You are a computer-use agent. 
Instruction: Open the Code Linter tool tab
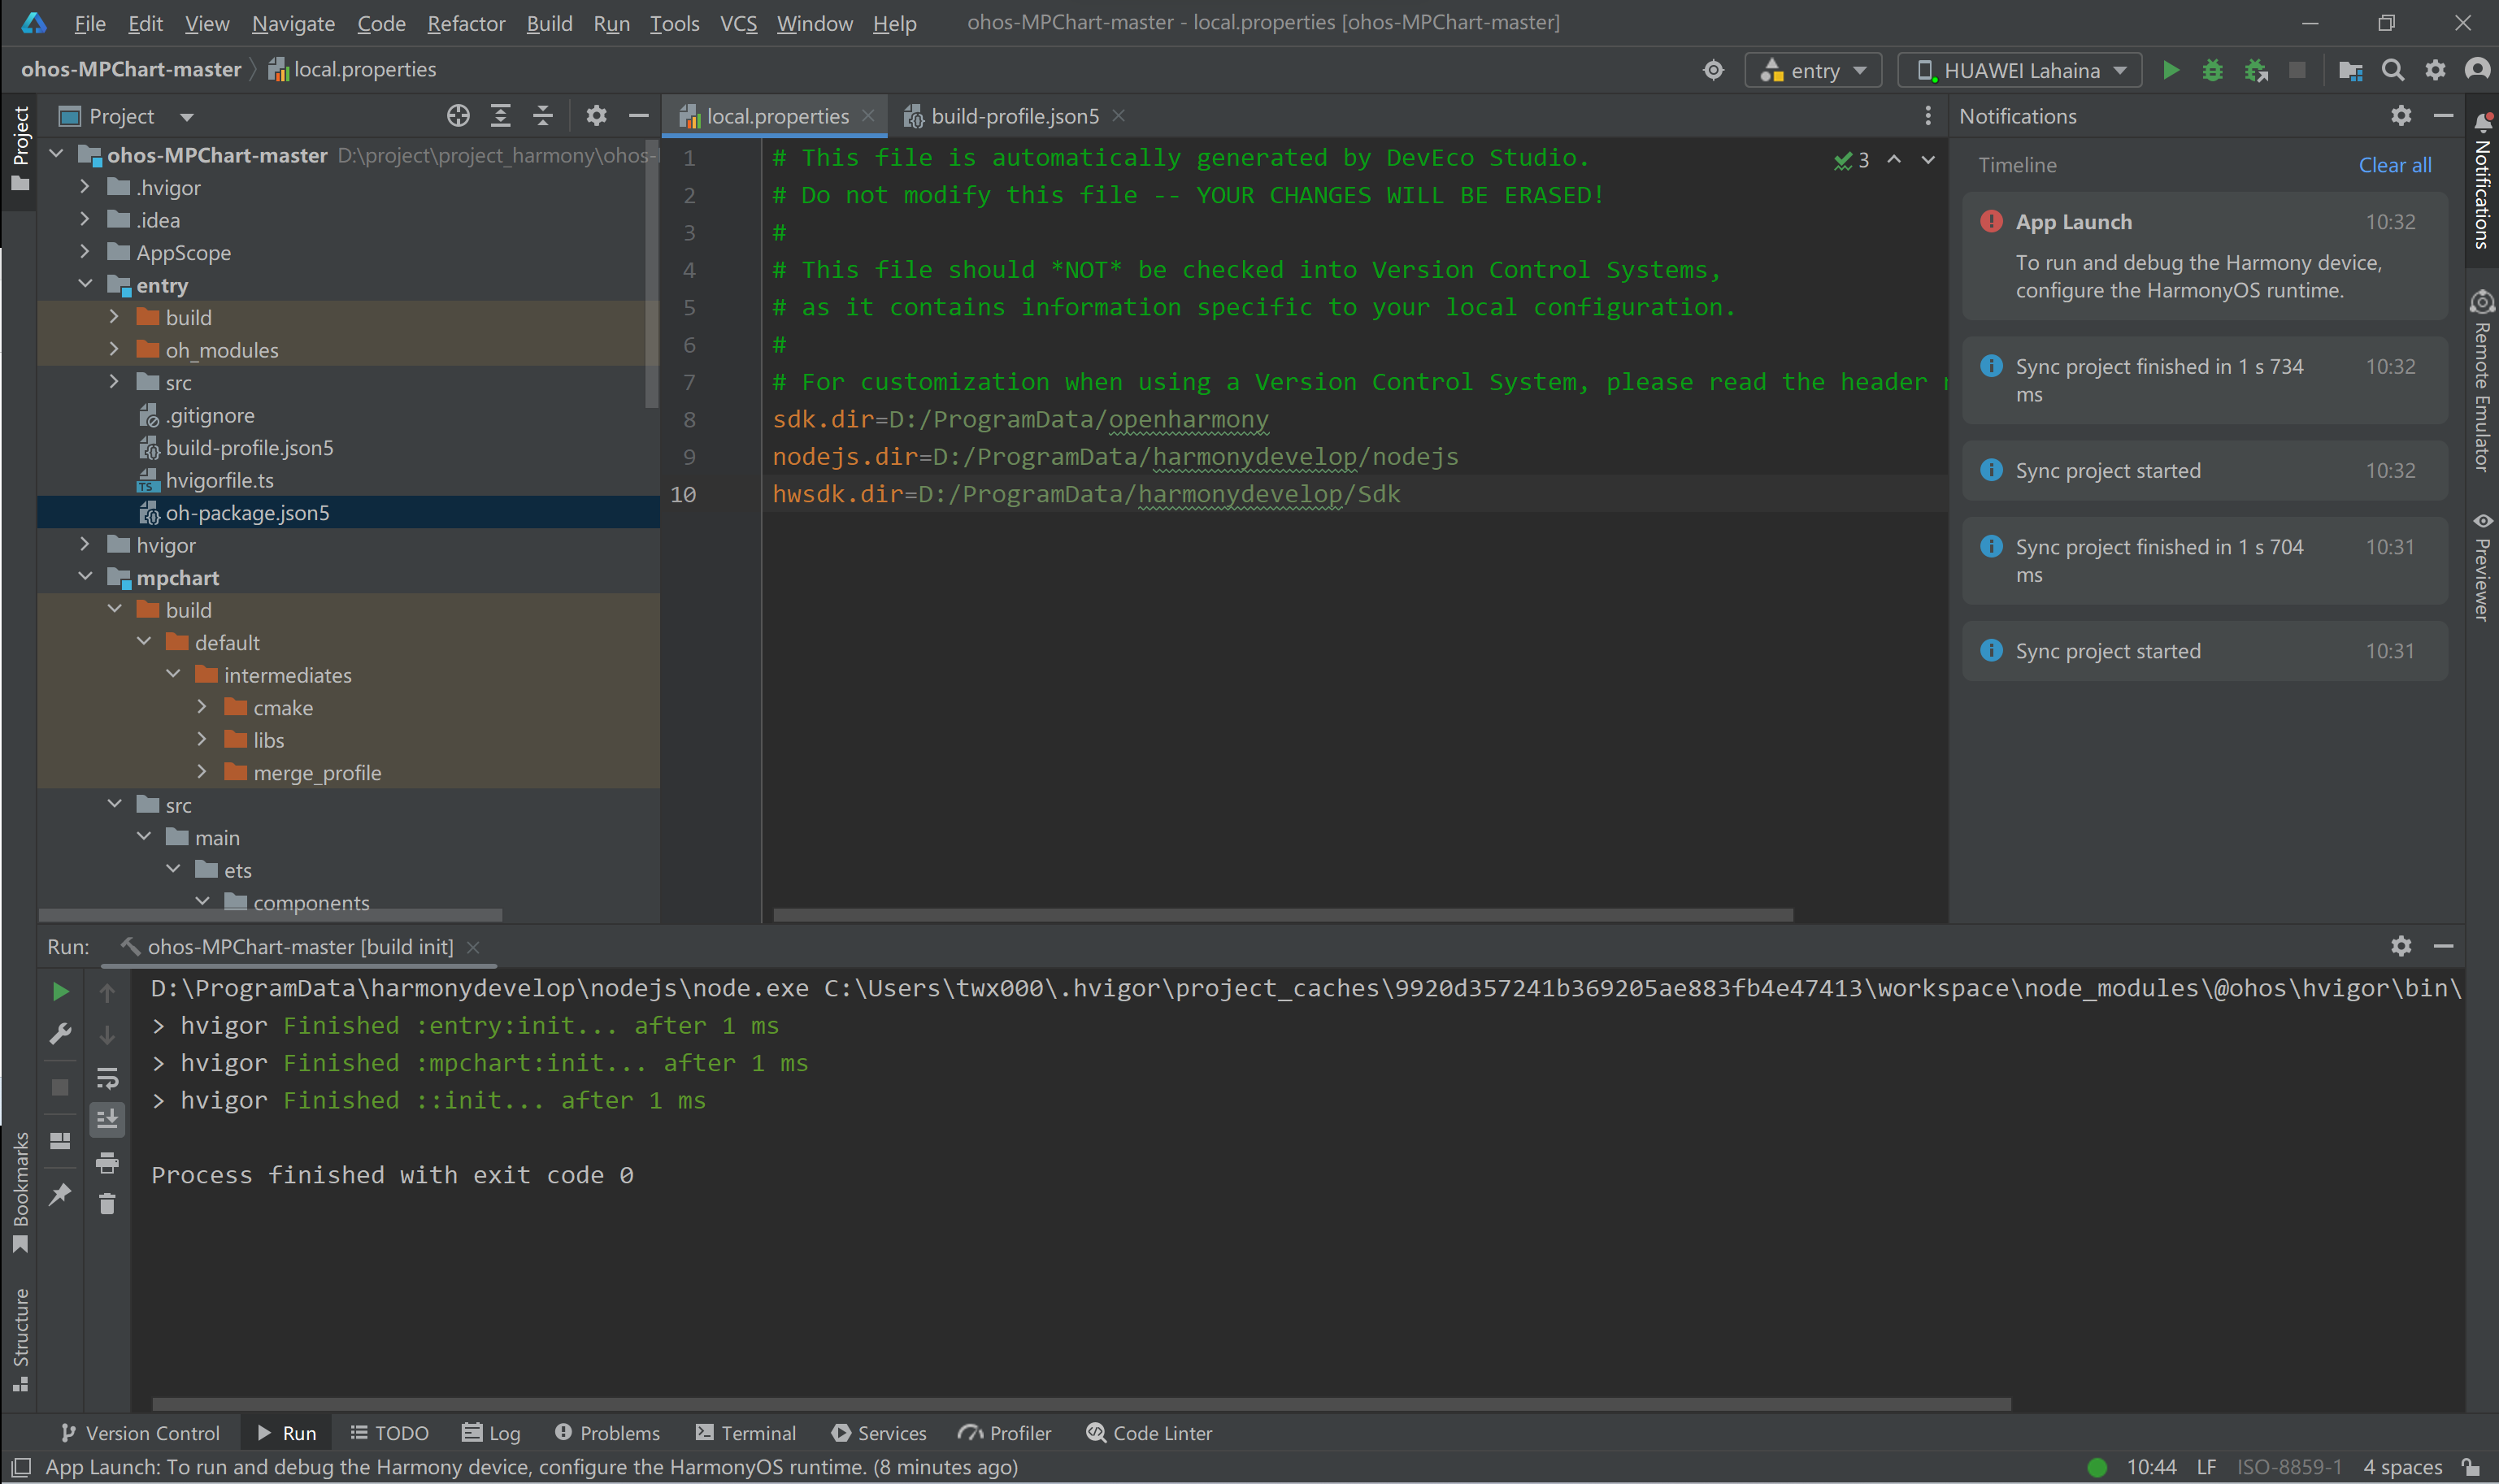point(1149,1433)
